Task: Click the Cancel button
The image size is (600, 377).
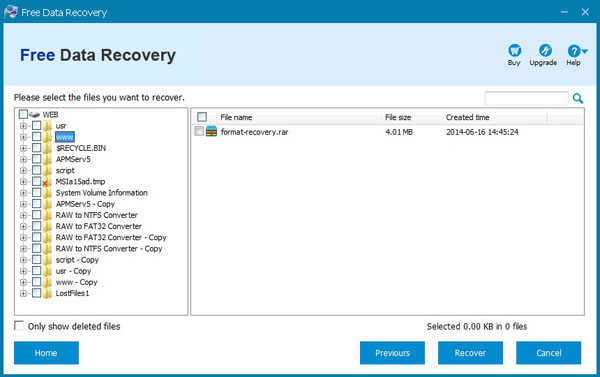Action: coord(548,353)
